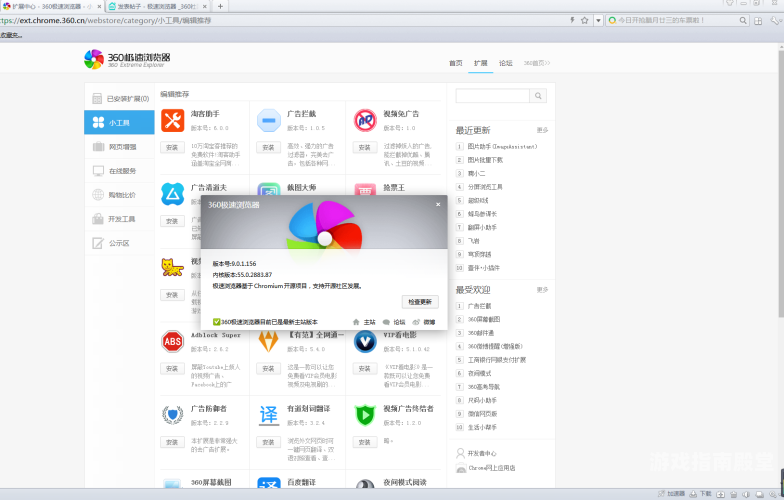Open the 论坛 navigation tab

[506, 63]
